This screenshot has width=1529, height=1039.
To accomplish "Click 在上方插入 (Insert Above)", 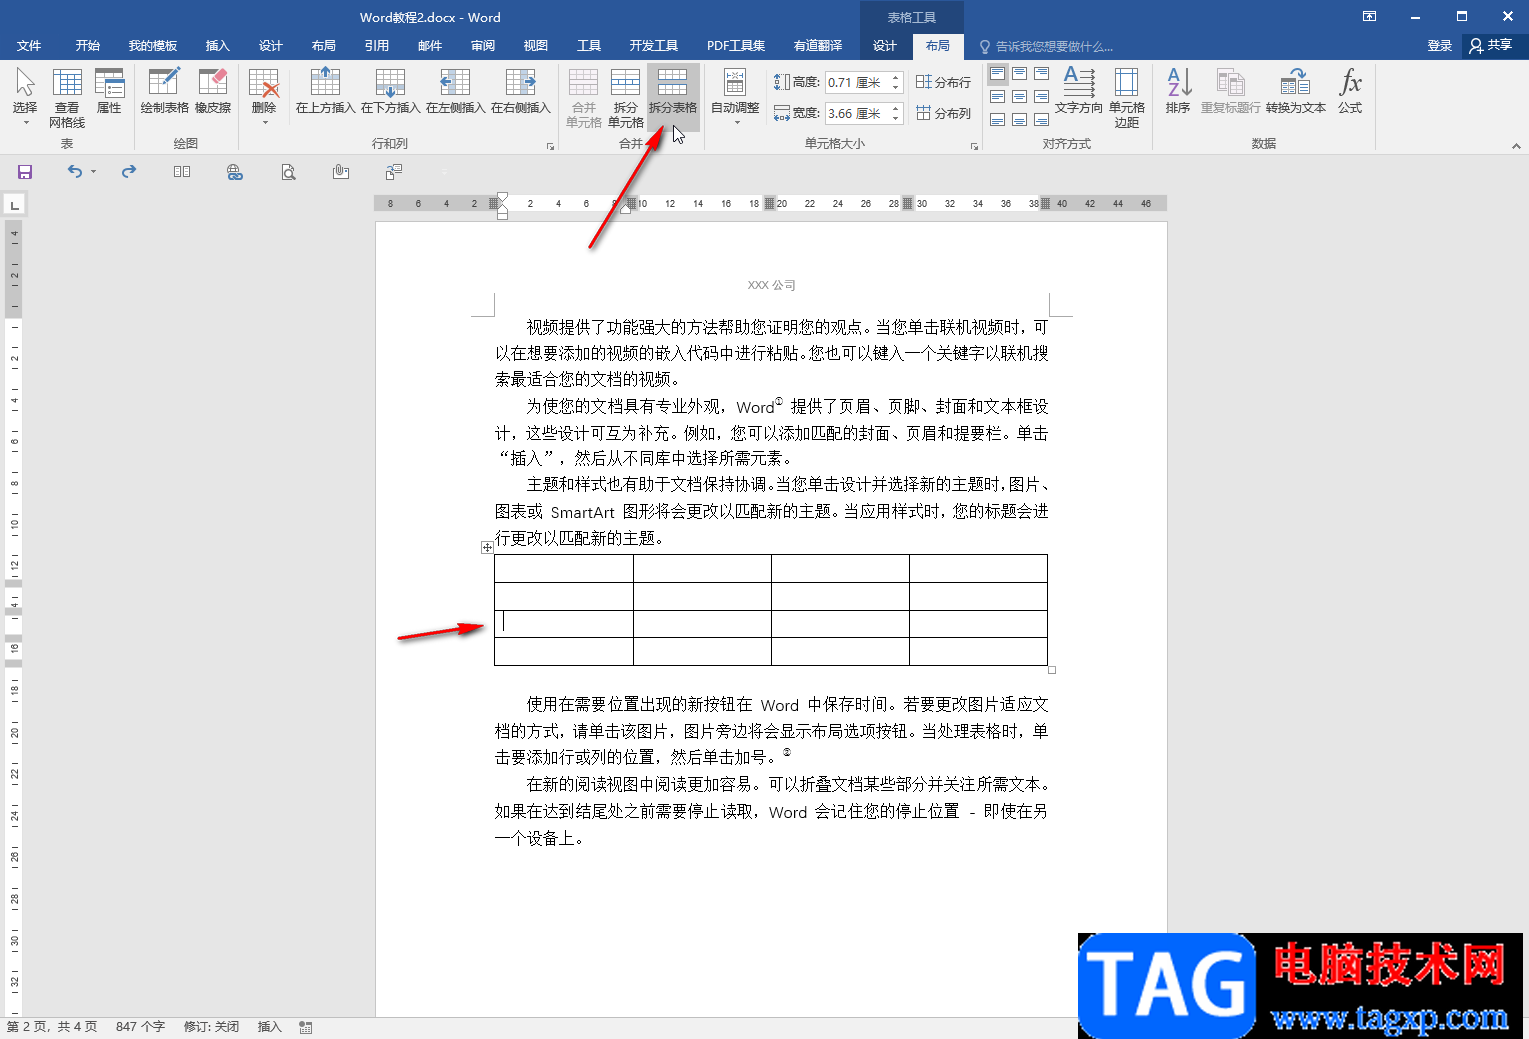I will [x=325, y=91].
